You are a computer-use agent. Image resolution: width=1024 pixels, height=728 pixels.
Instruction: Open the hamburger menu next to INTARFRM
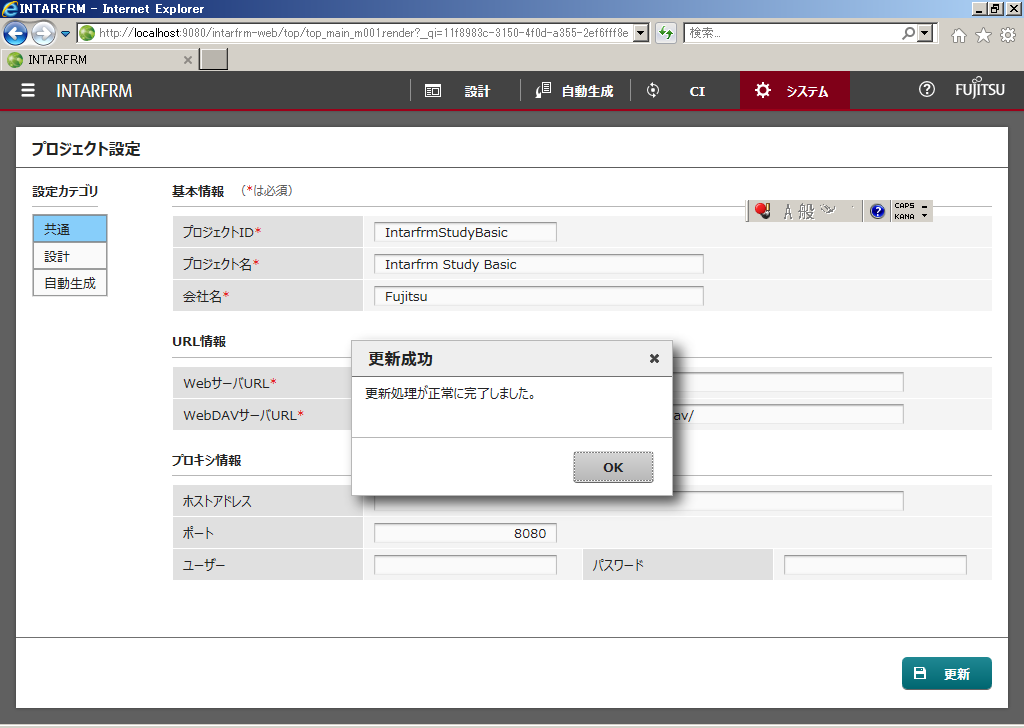(x=28, y=90)
